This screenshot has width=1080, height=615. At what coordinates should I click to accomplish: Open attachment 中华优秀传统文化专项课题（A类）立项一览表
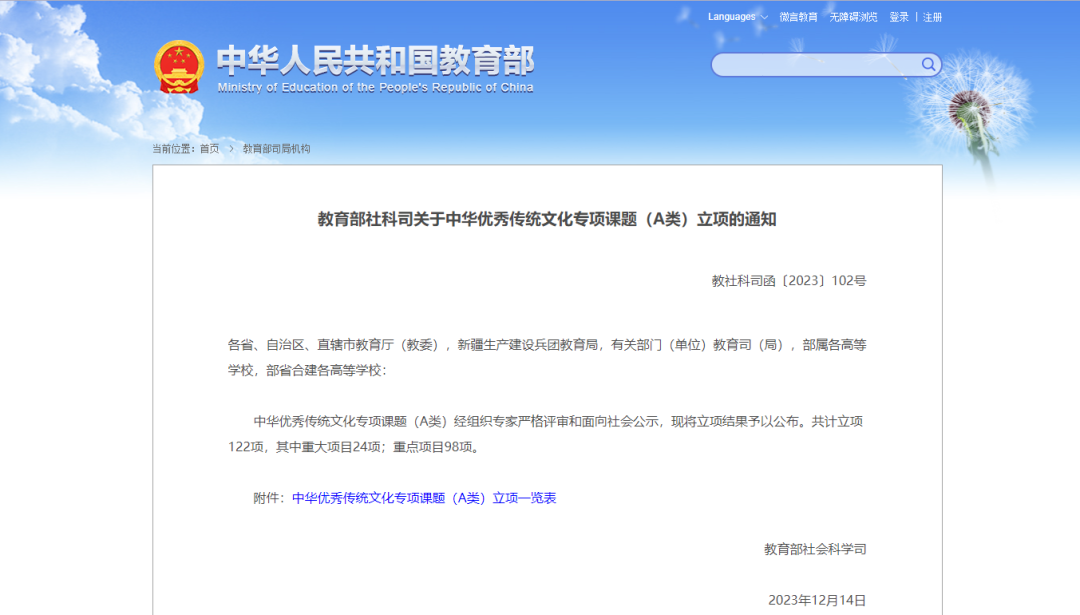coord(424,497)
